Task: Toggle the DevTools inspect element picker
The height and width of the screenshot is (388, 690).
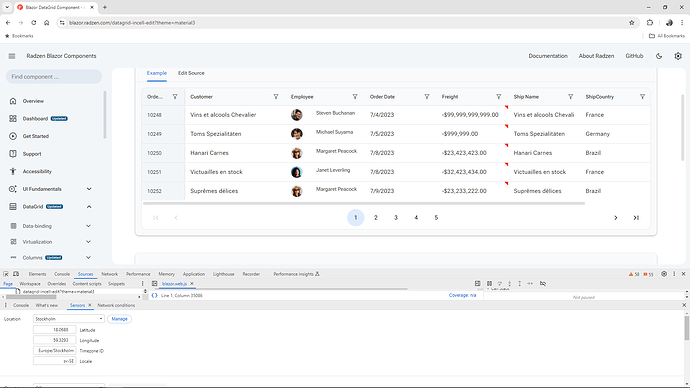Action: tap(6, 274)
